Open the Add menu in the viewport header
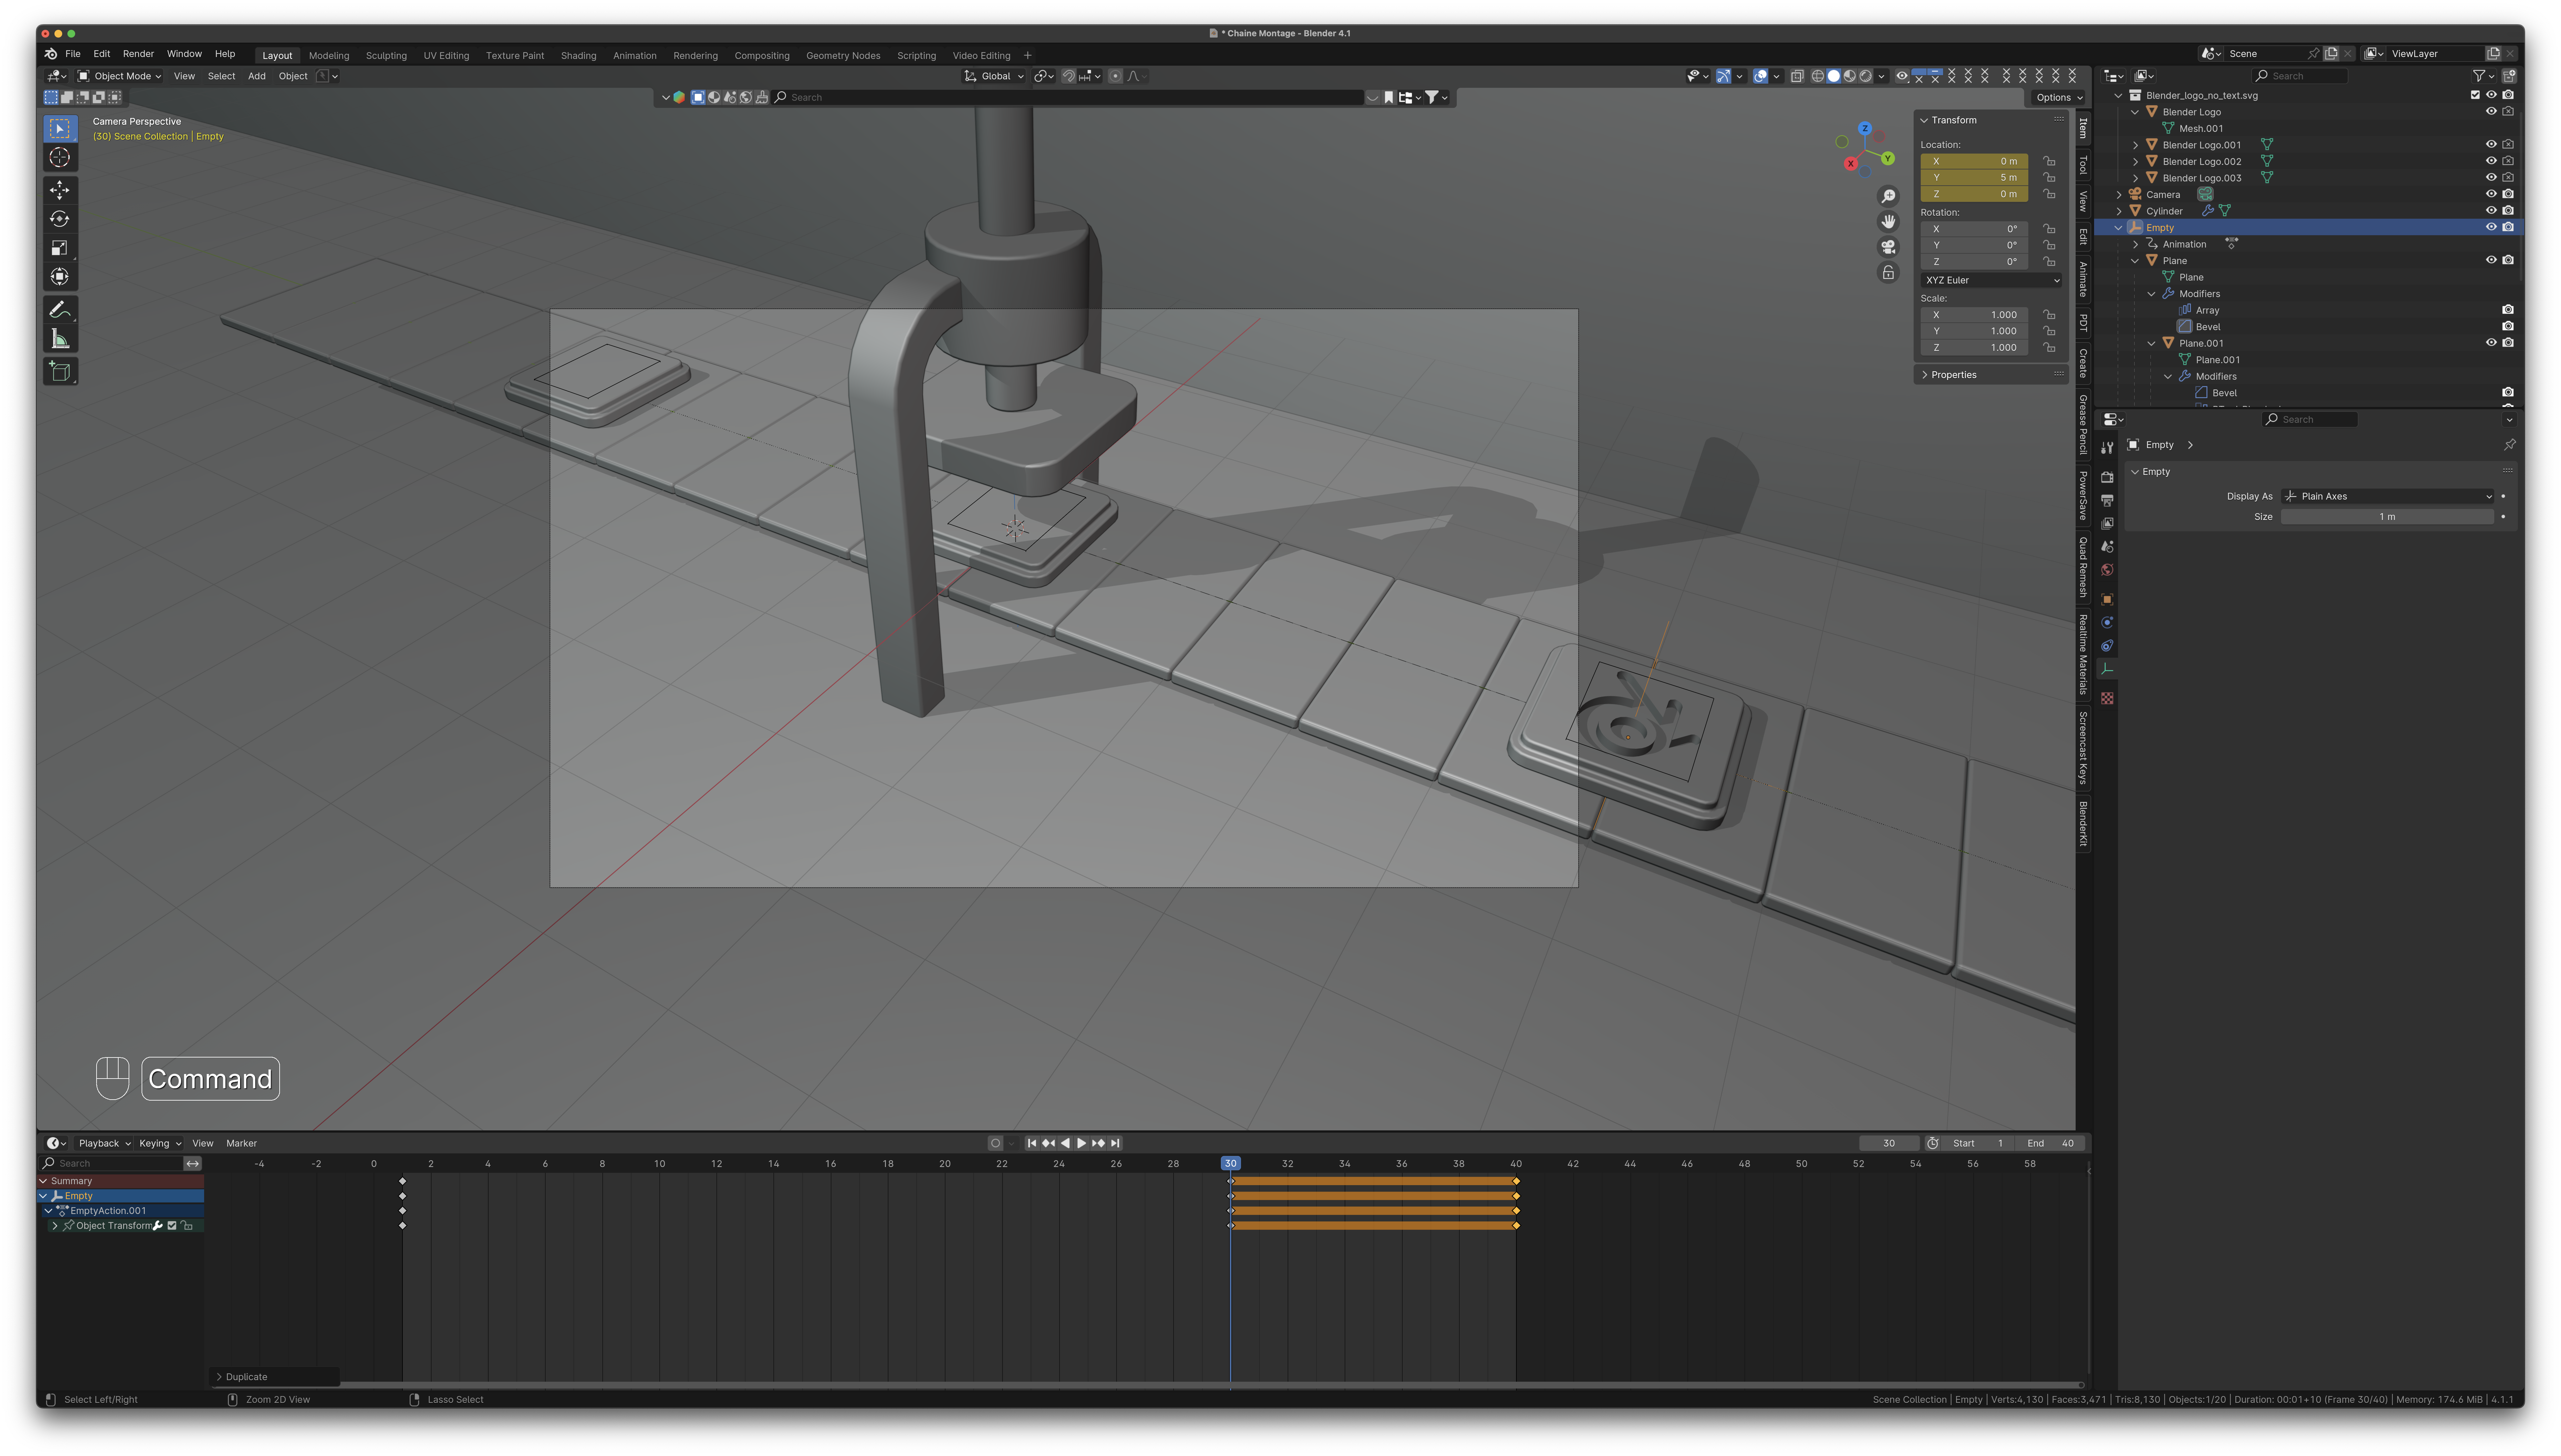This screenshot has height=1456, width=2561. coord(257,76)
